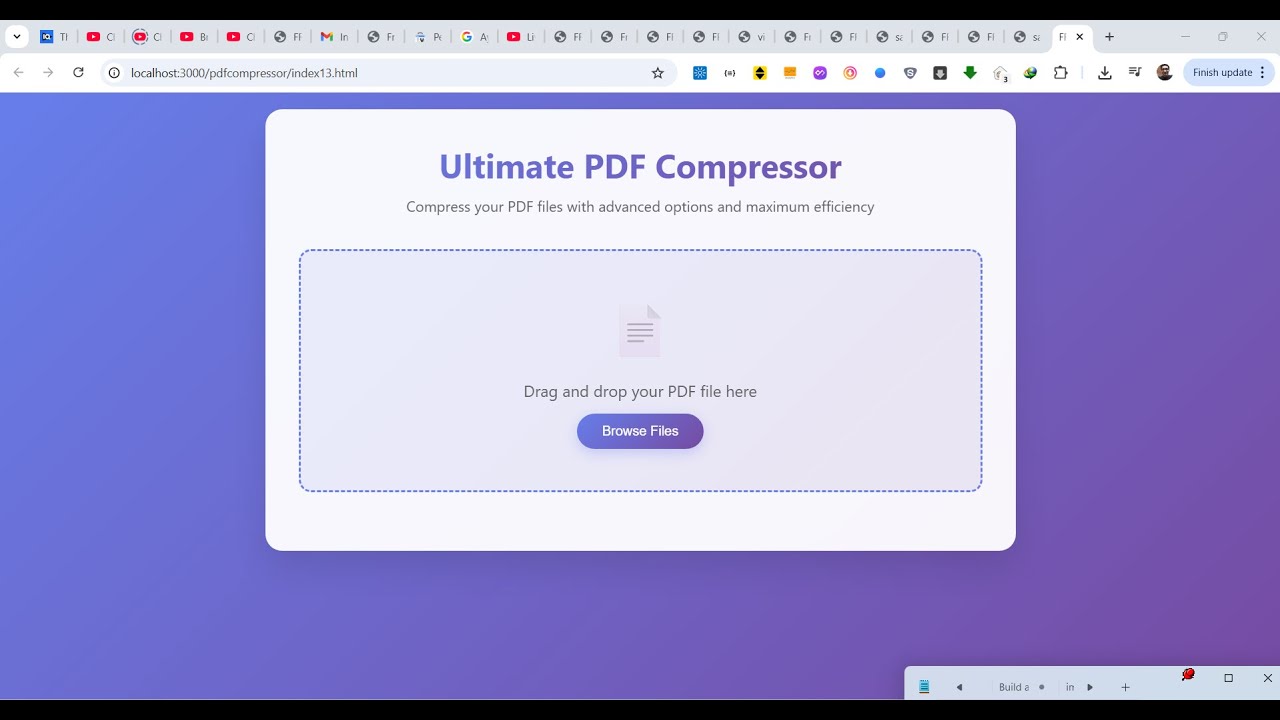Open the dark box downloader extension
The image size is (1280, 720).
940,73
